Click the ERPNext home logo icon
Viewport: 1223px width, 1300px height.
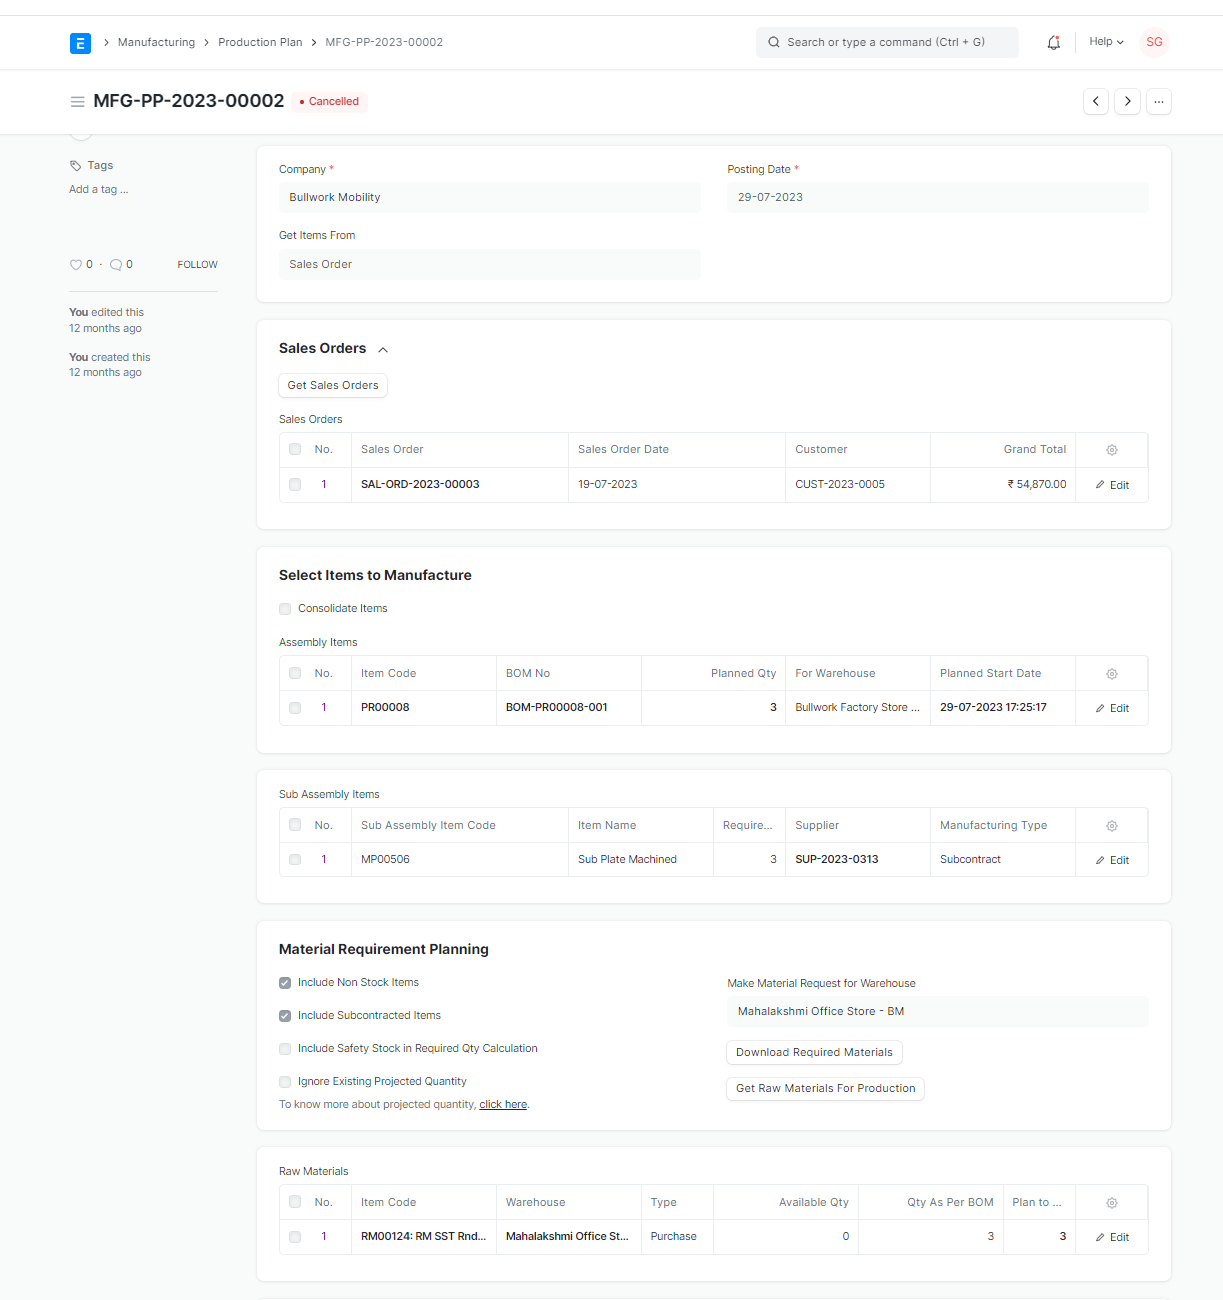(80, 43)
